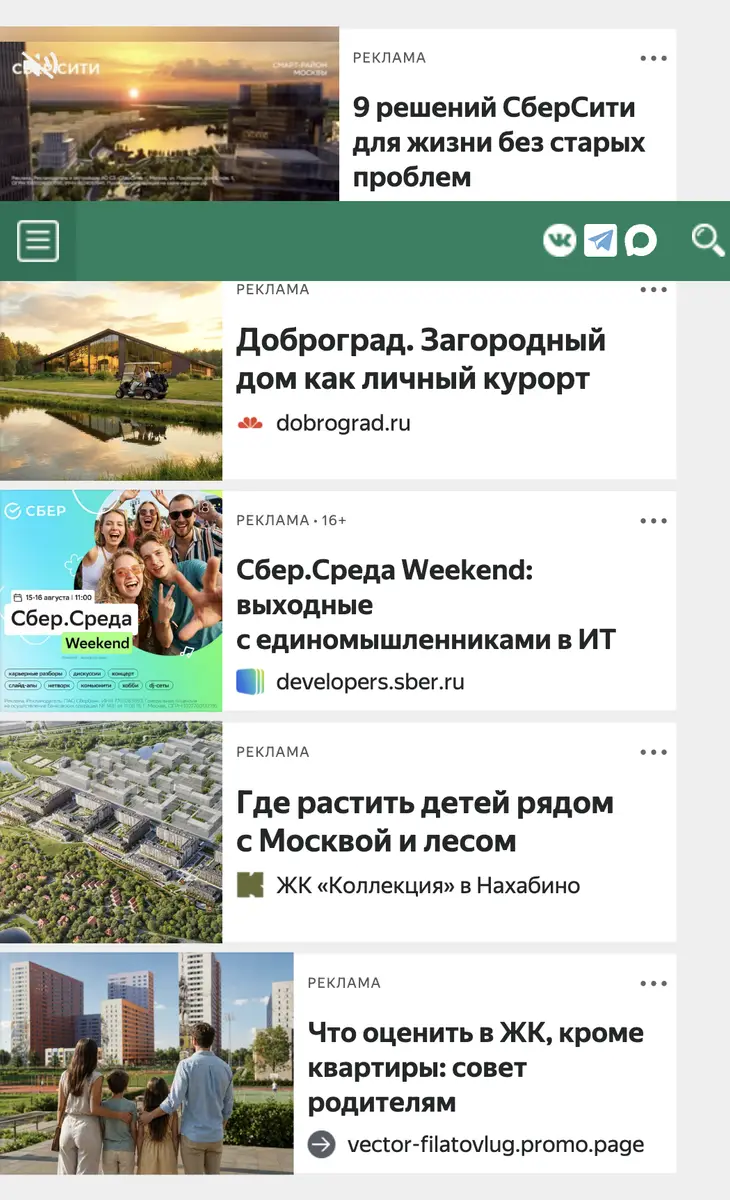Open options menu for the Доброград ad
Screen dimensions: 730x1200
click(x=653, y=290)
